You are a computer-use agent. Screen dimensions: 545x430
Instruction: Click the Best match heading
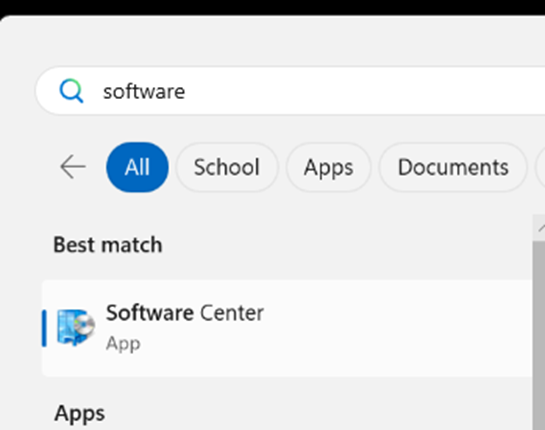[108, 245]
